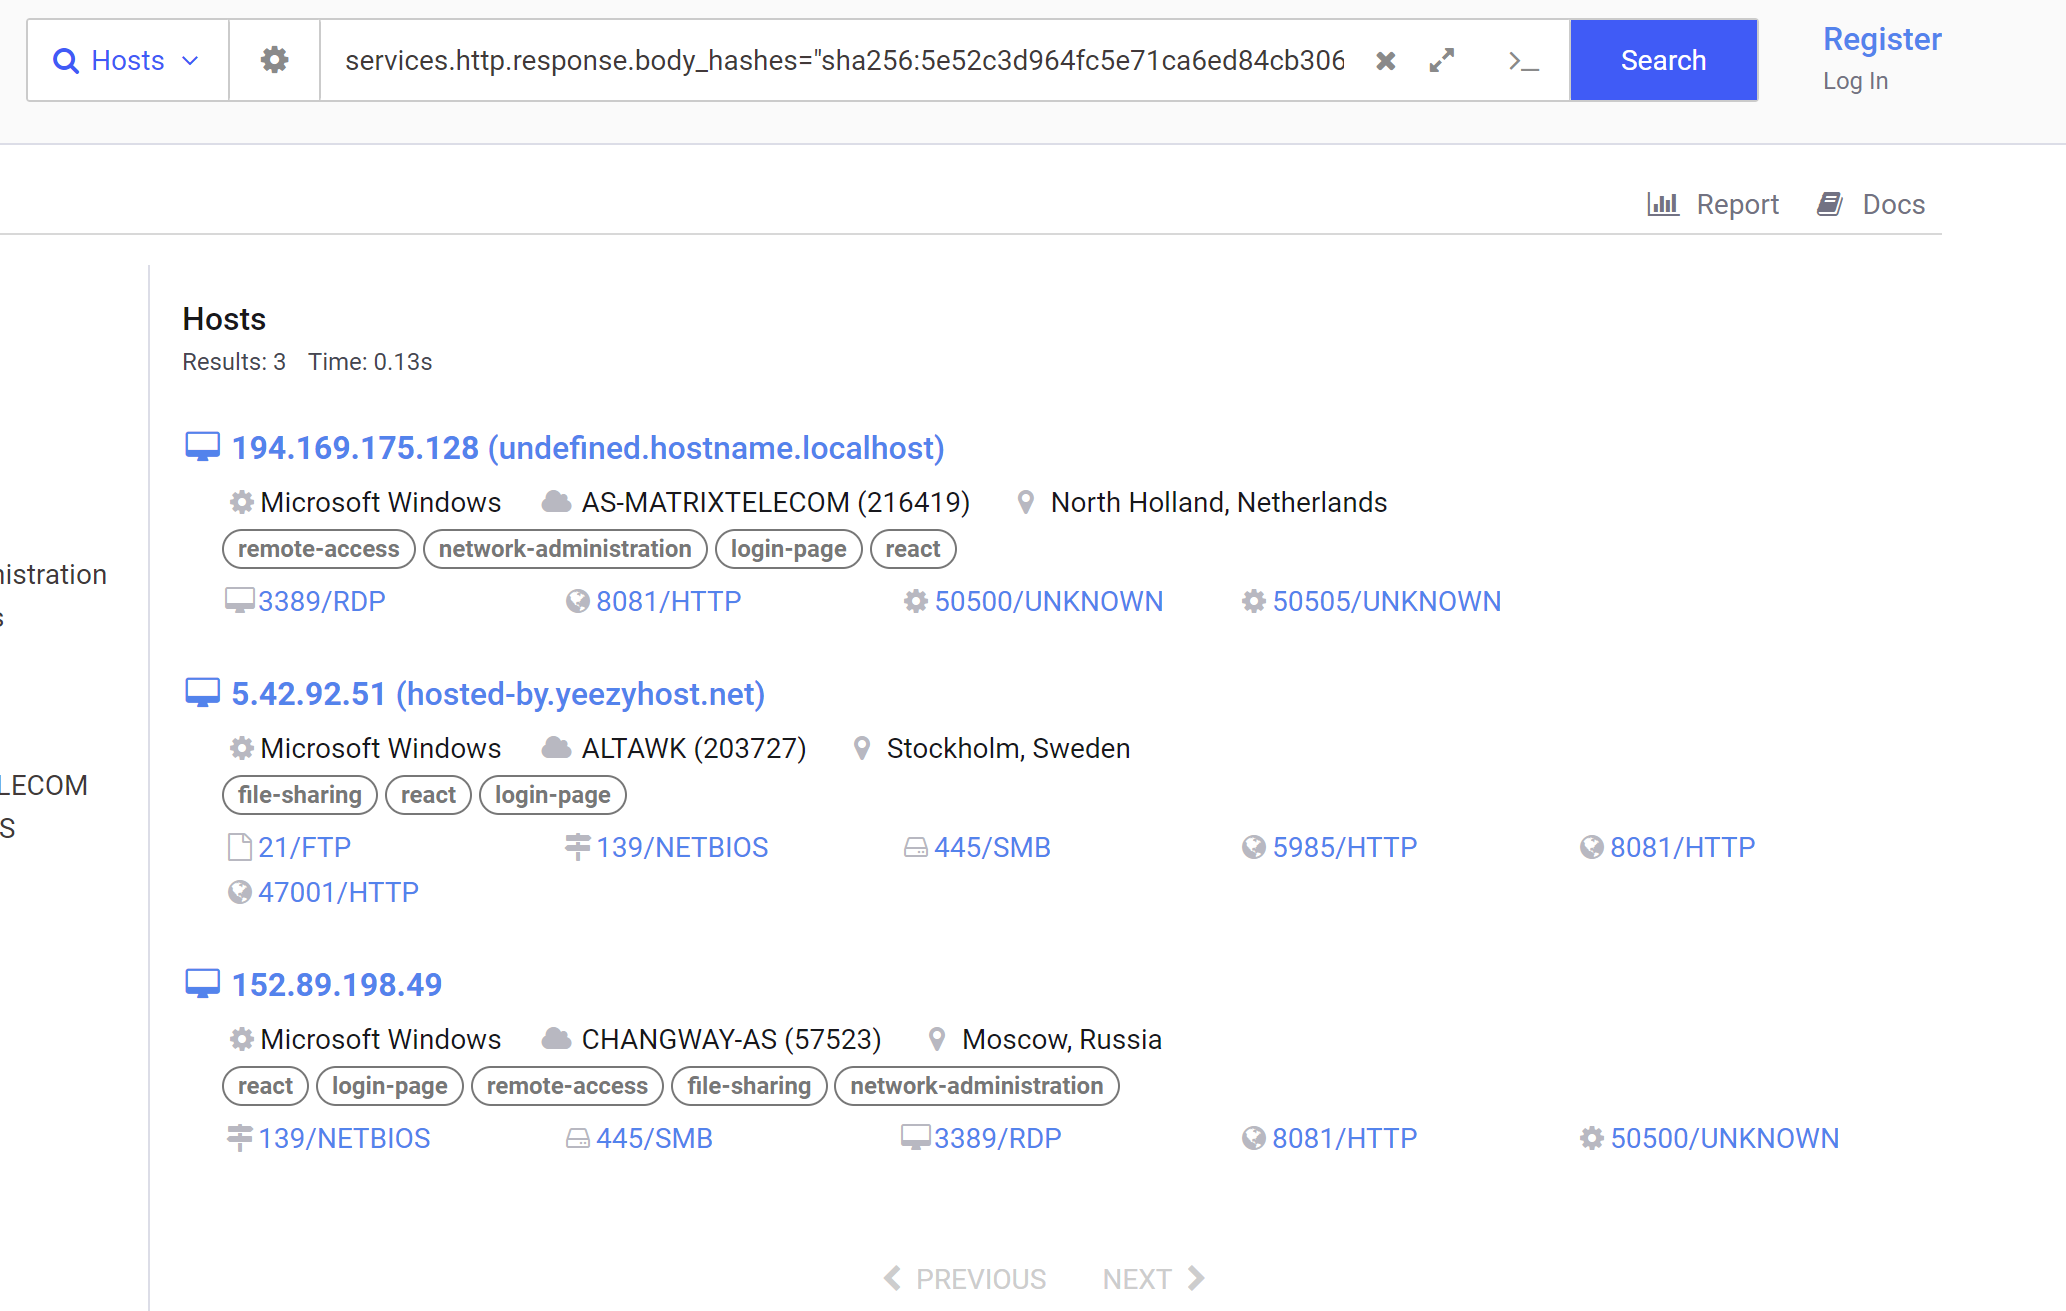This screenshot has height=1311, width=2066.
Task: Open 47001/HTTP service link
Action: 337,892
